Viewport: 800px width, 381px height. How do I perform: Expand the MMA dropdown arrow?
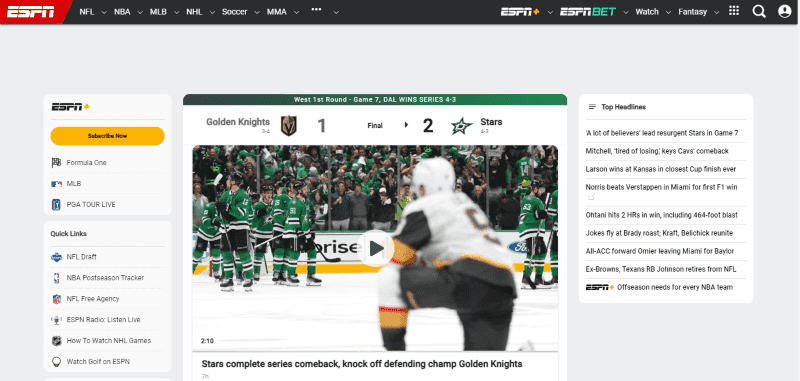click(296, 12)
